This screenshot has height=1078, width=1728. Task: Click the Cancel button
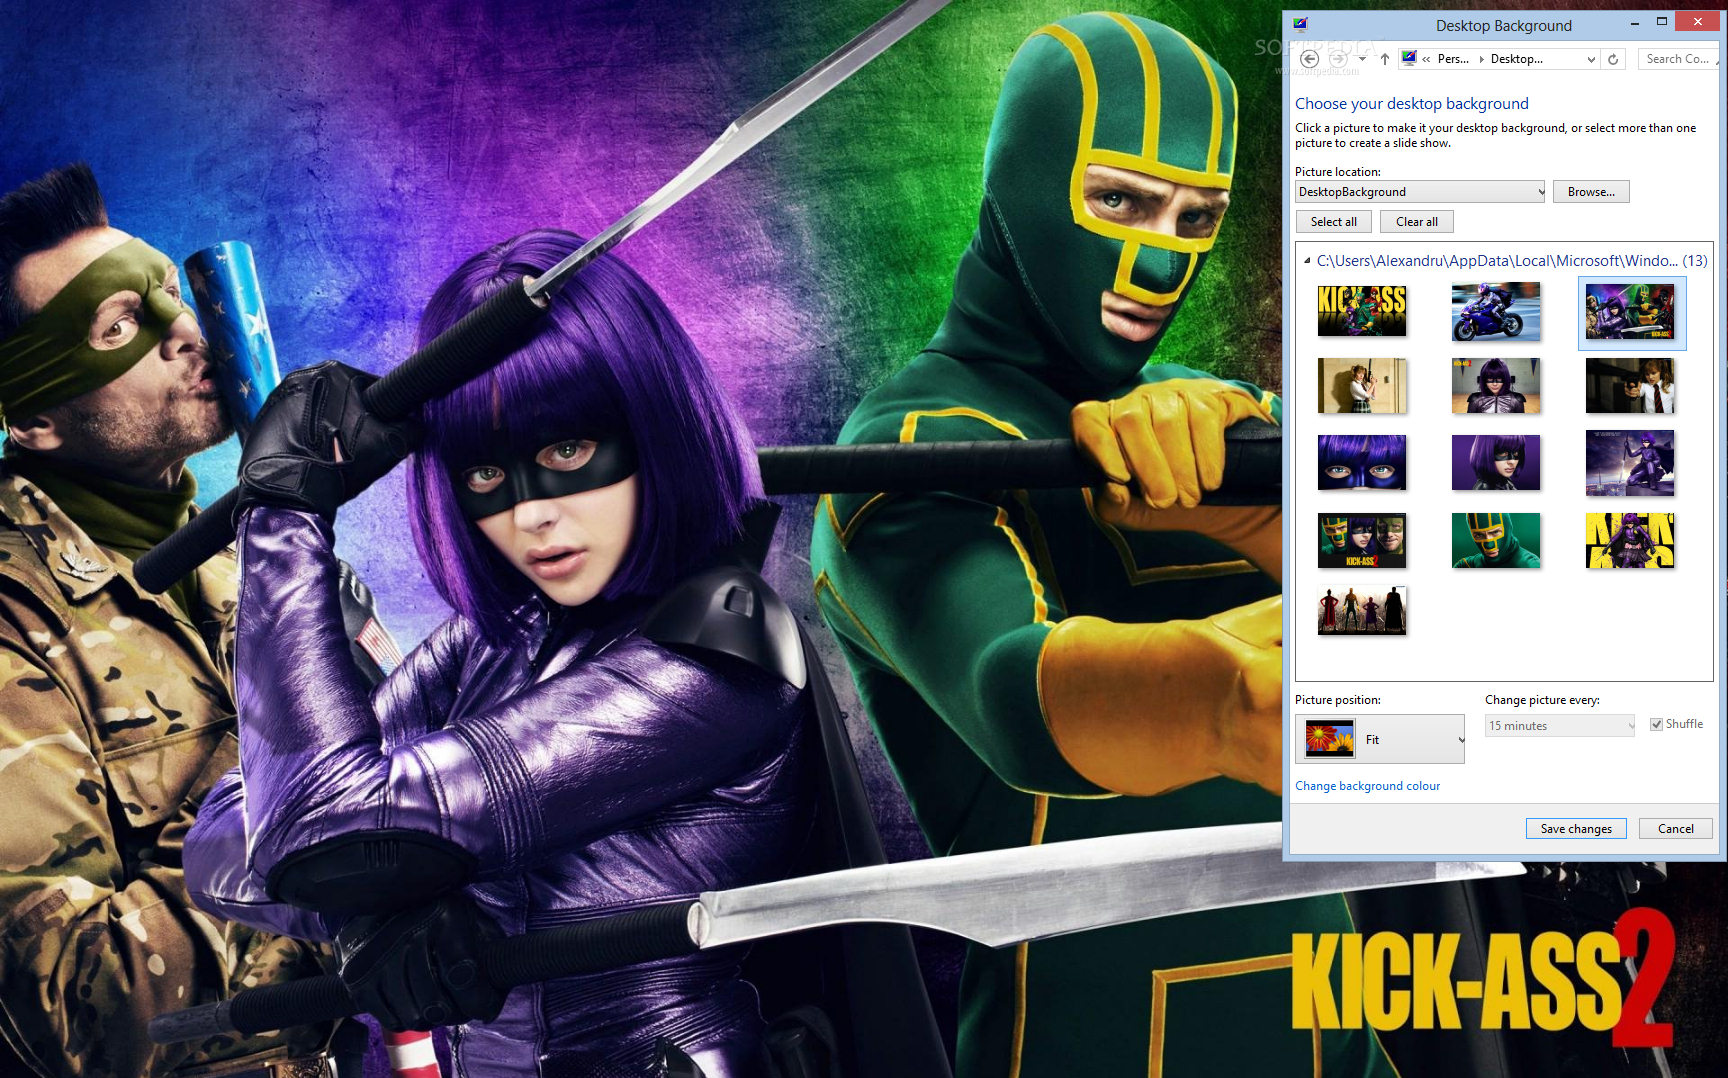coord(1676,829)
